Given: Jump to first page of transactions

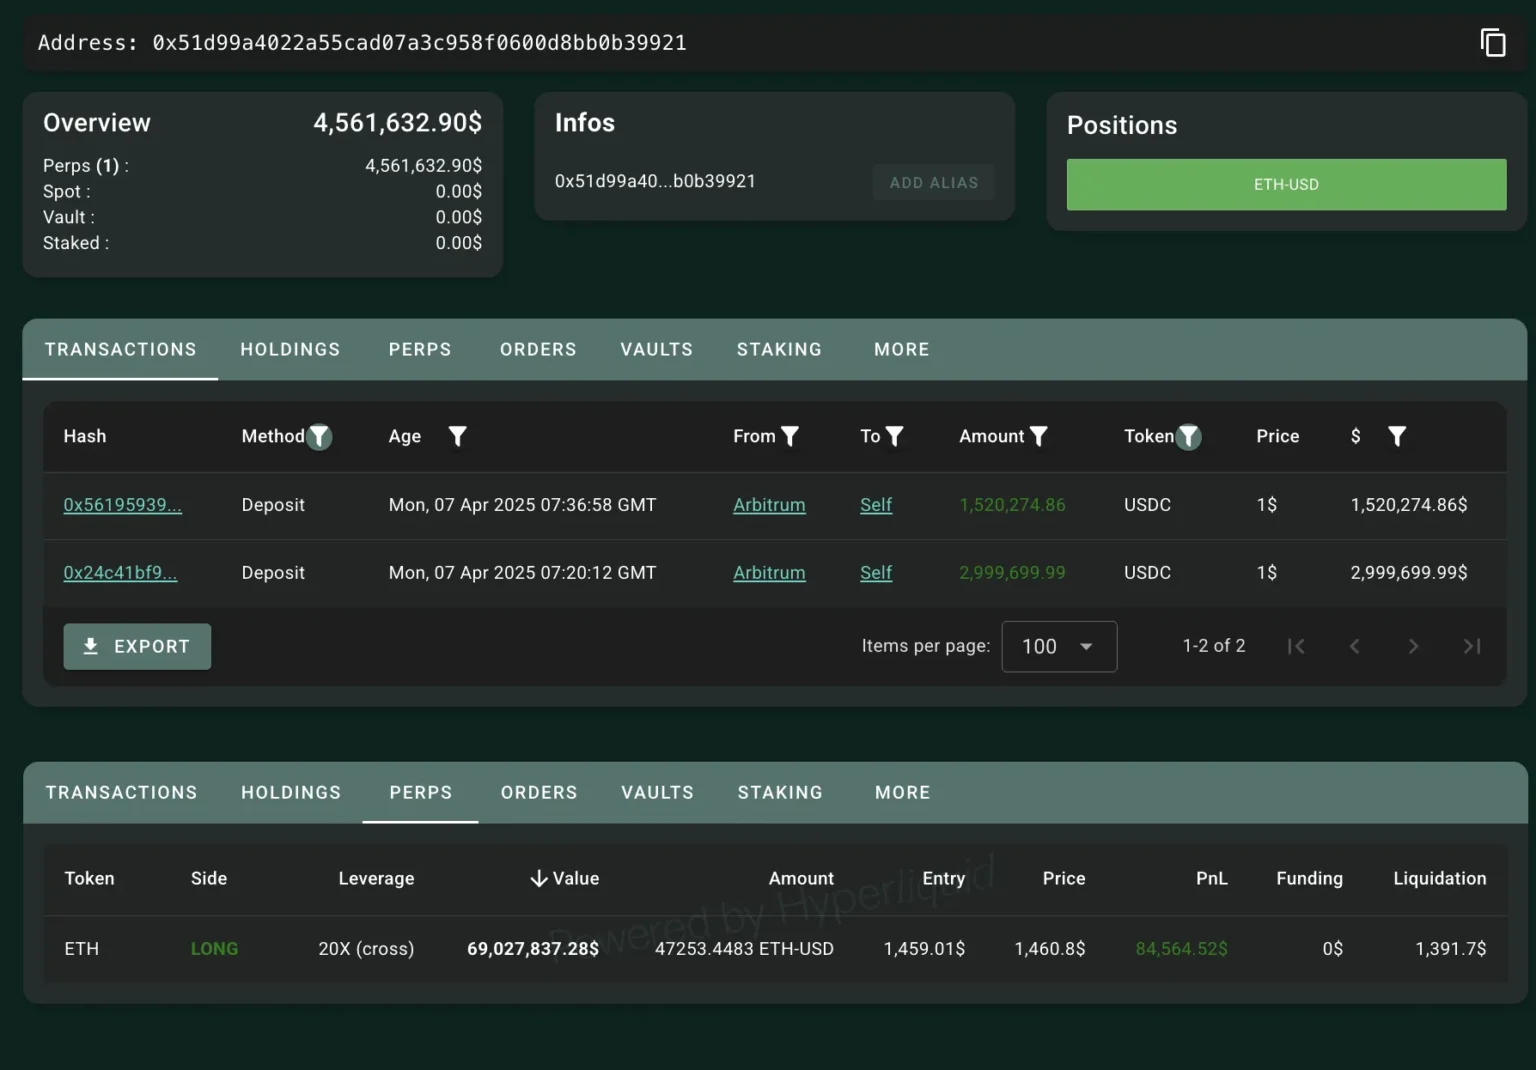Looking at the screenshot, I should coord(1296,646).
